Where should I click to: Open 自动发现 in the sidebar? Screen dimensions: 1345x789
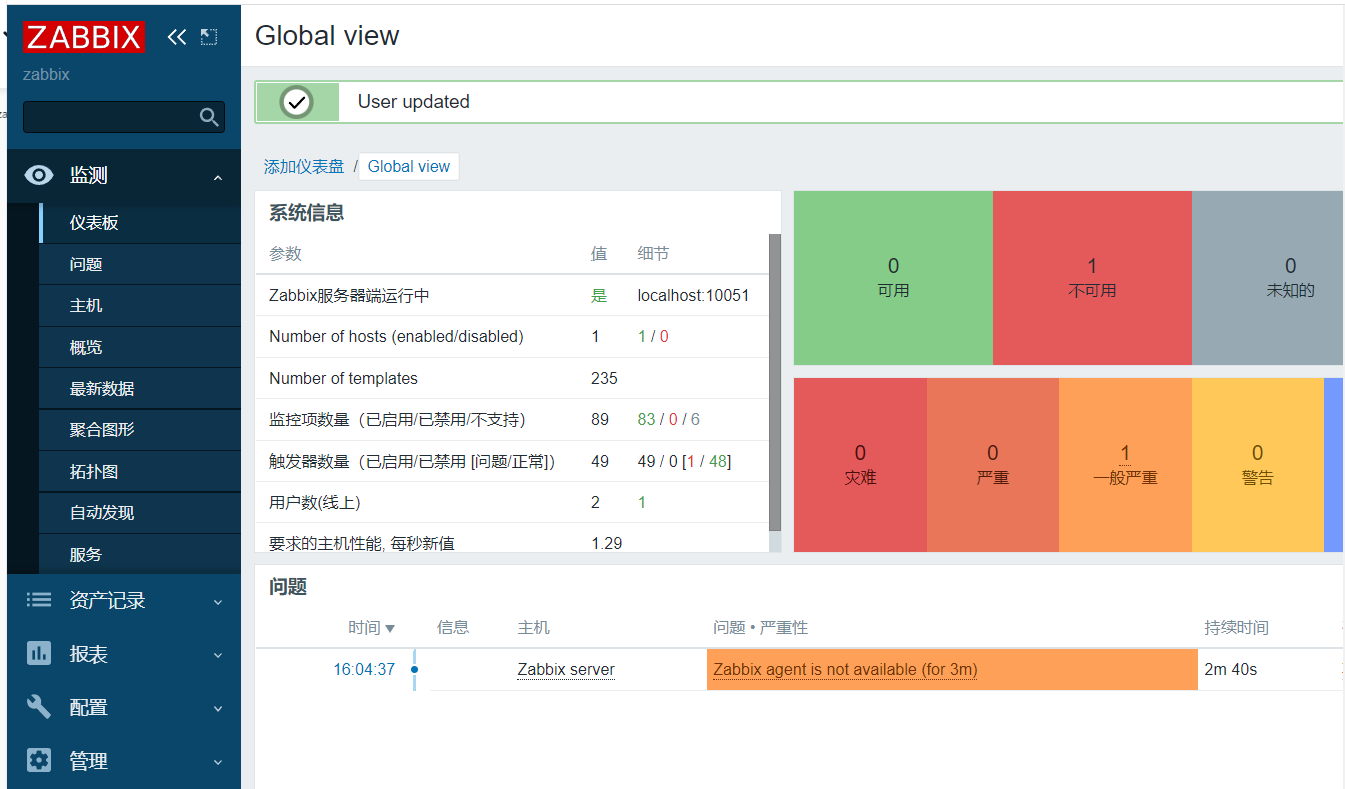pos(140,513)
